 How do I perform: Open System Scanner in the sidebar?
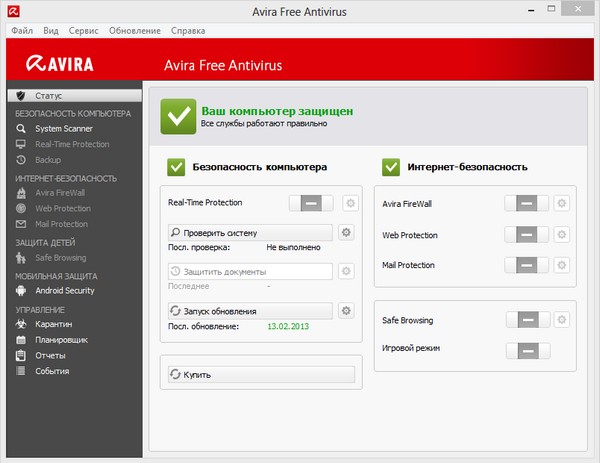pos(63,129)
